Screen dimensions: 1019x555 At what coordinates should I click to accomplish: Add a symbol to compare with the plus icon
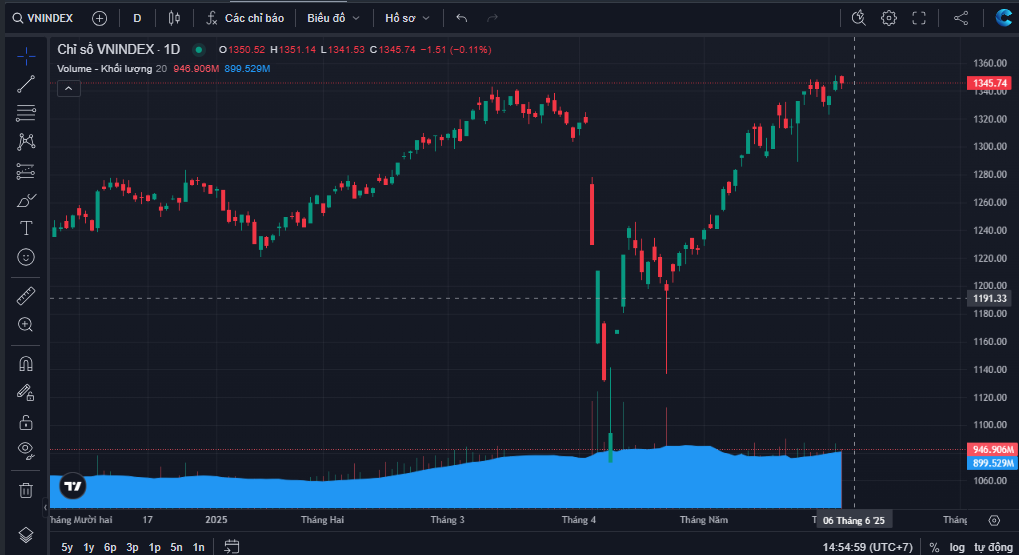(99, 18)
